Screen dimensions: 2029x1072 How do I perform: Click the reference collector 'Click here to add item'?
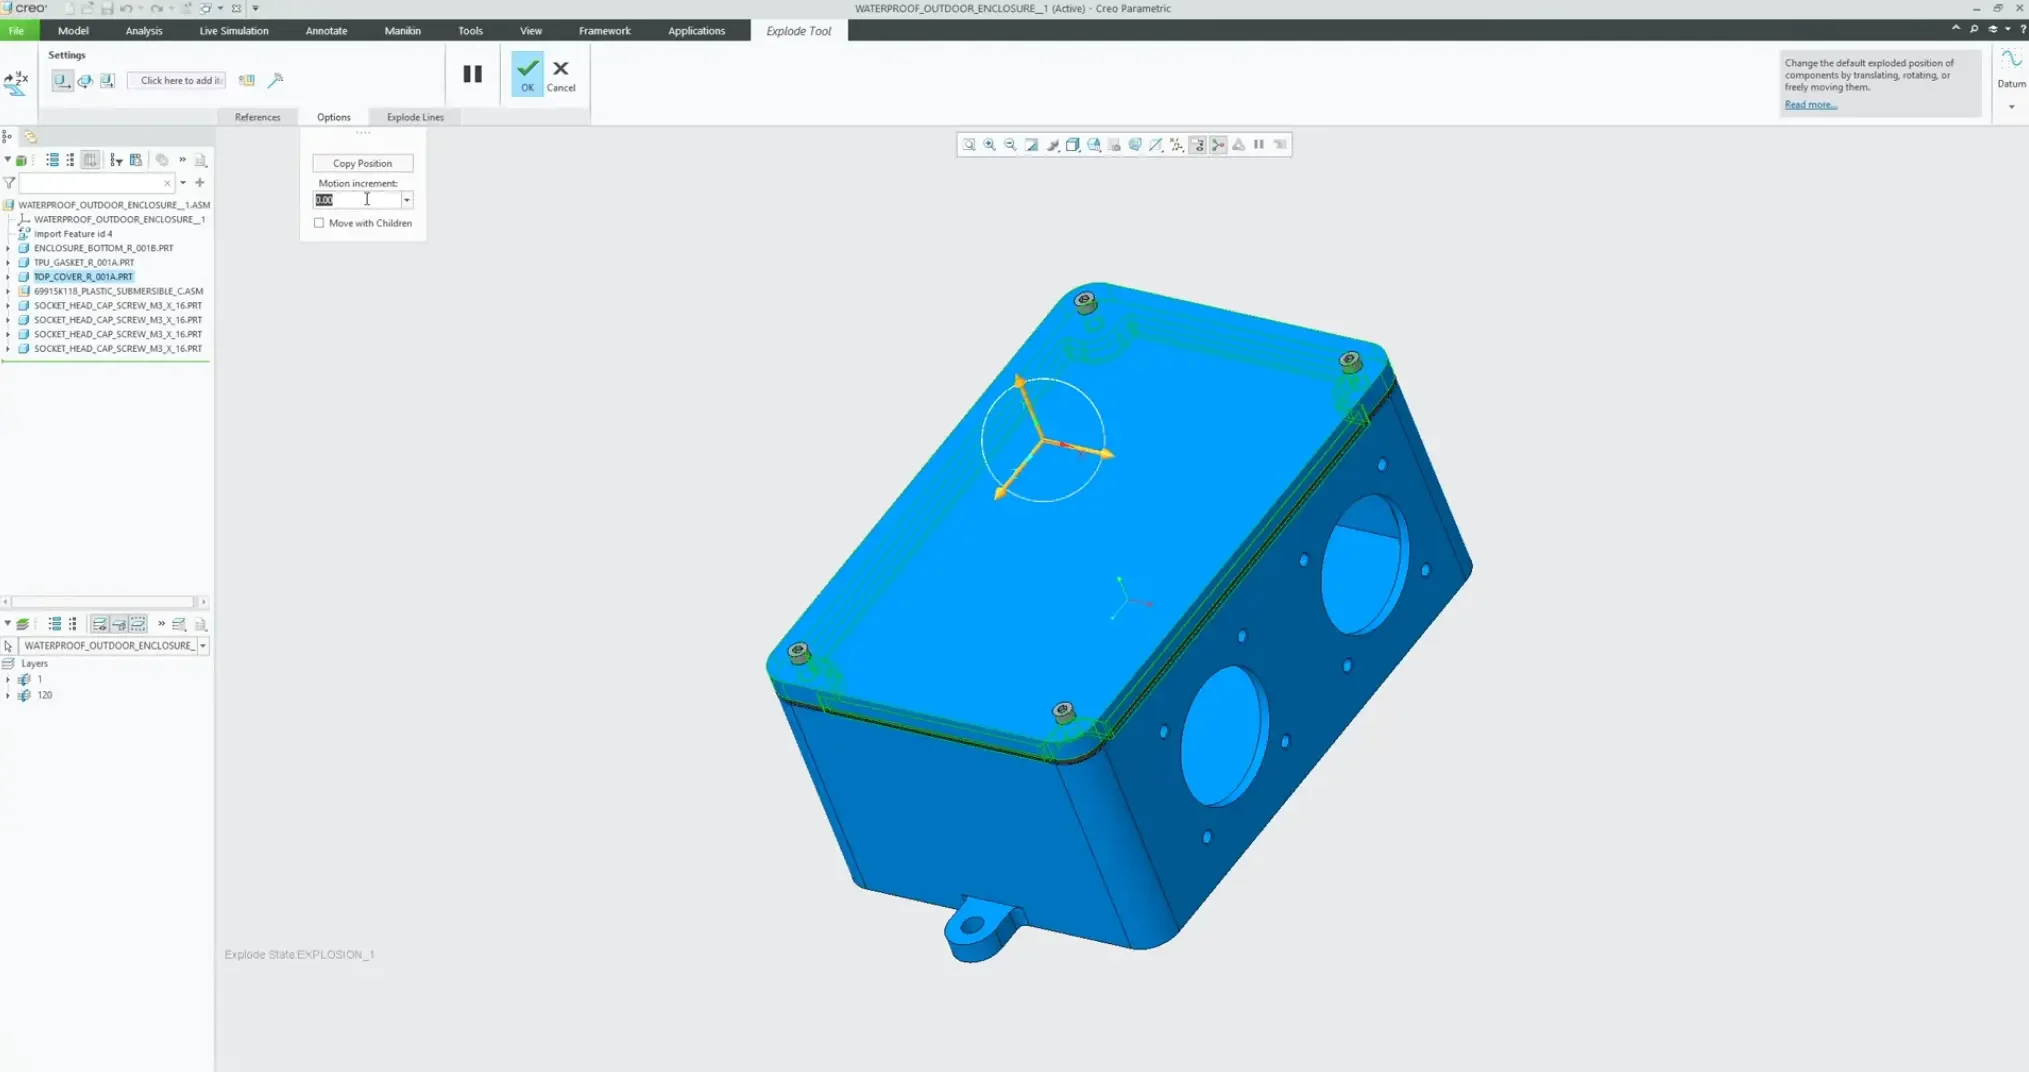(x=177, y=80)
